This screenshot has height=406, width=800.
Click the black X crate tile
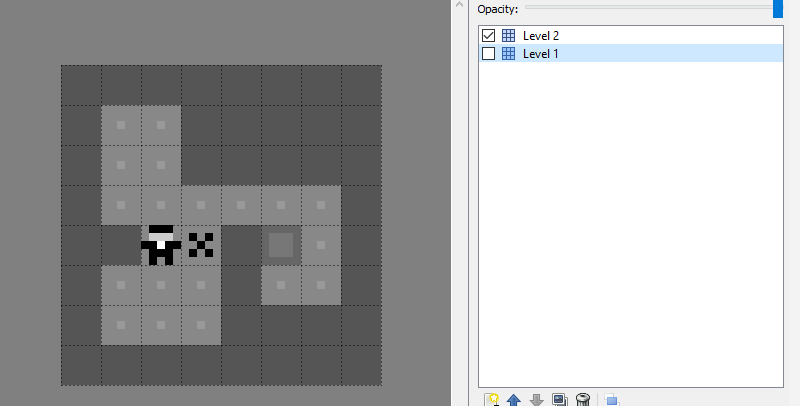[x=201, y=245]
